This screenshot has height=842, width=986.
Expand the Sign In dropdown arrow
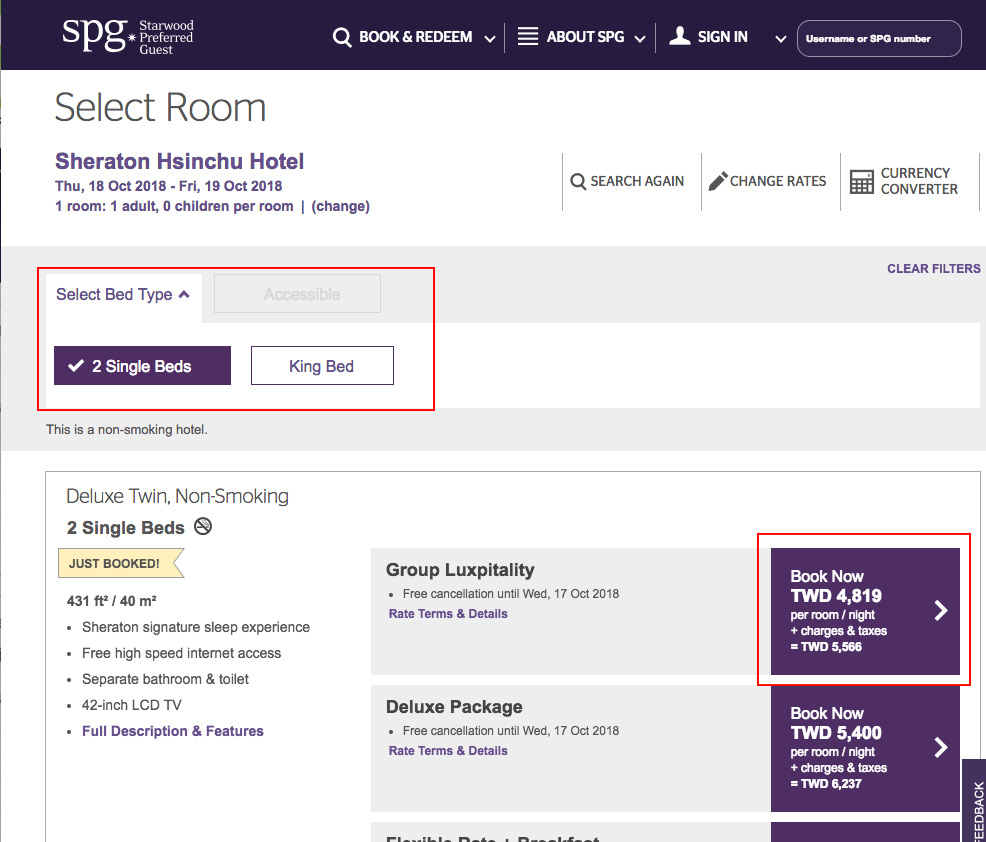coord(780,39)
